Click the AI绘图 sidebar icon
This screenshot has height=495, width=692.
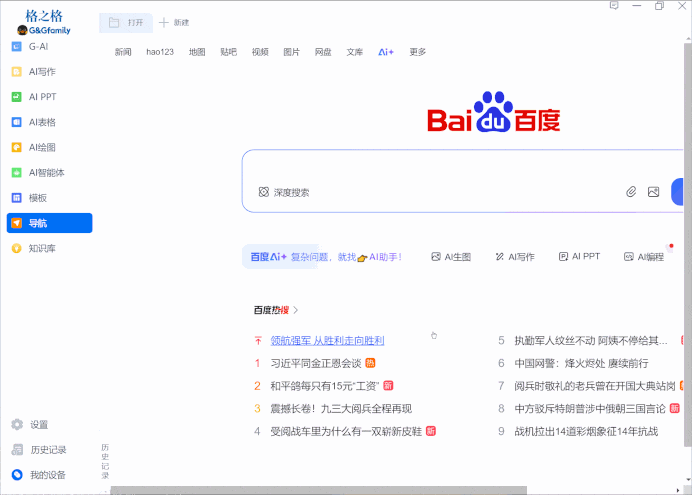click(x=17, y=147)
